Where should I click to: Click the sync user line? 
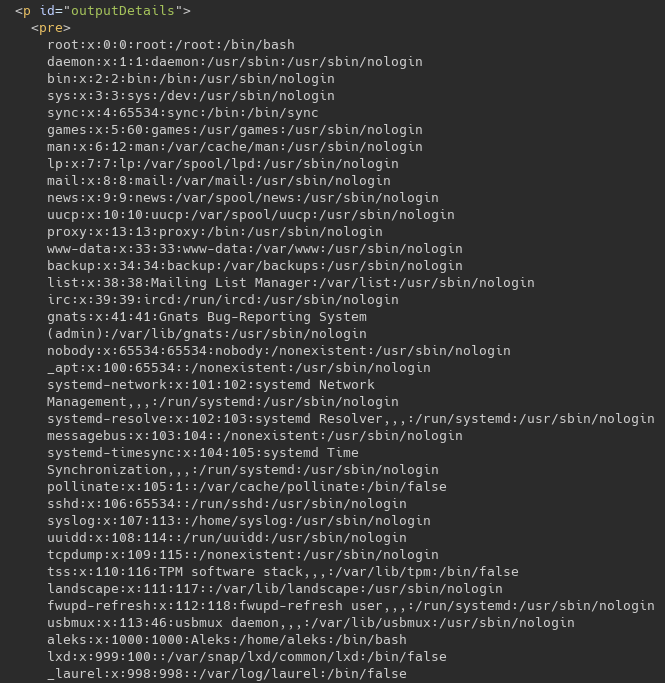coord(182,113)
